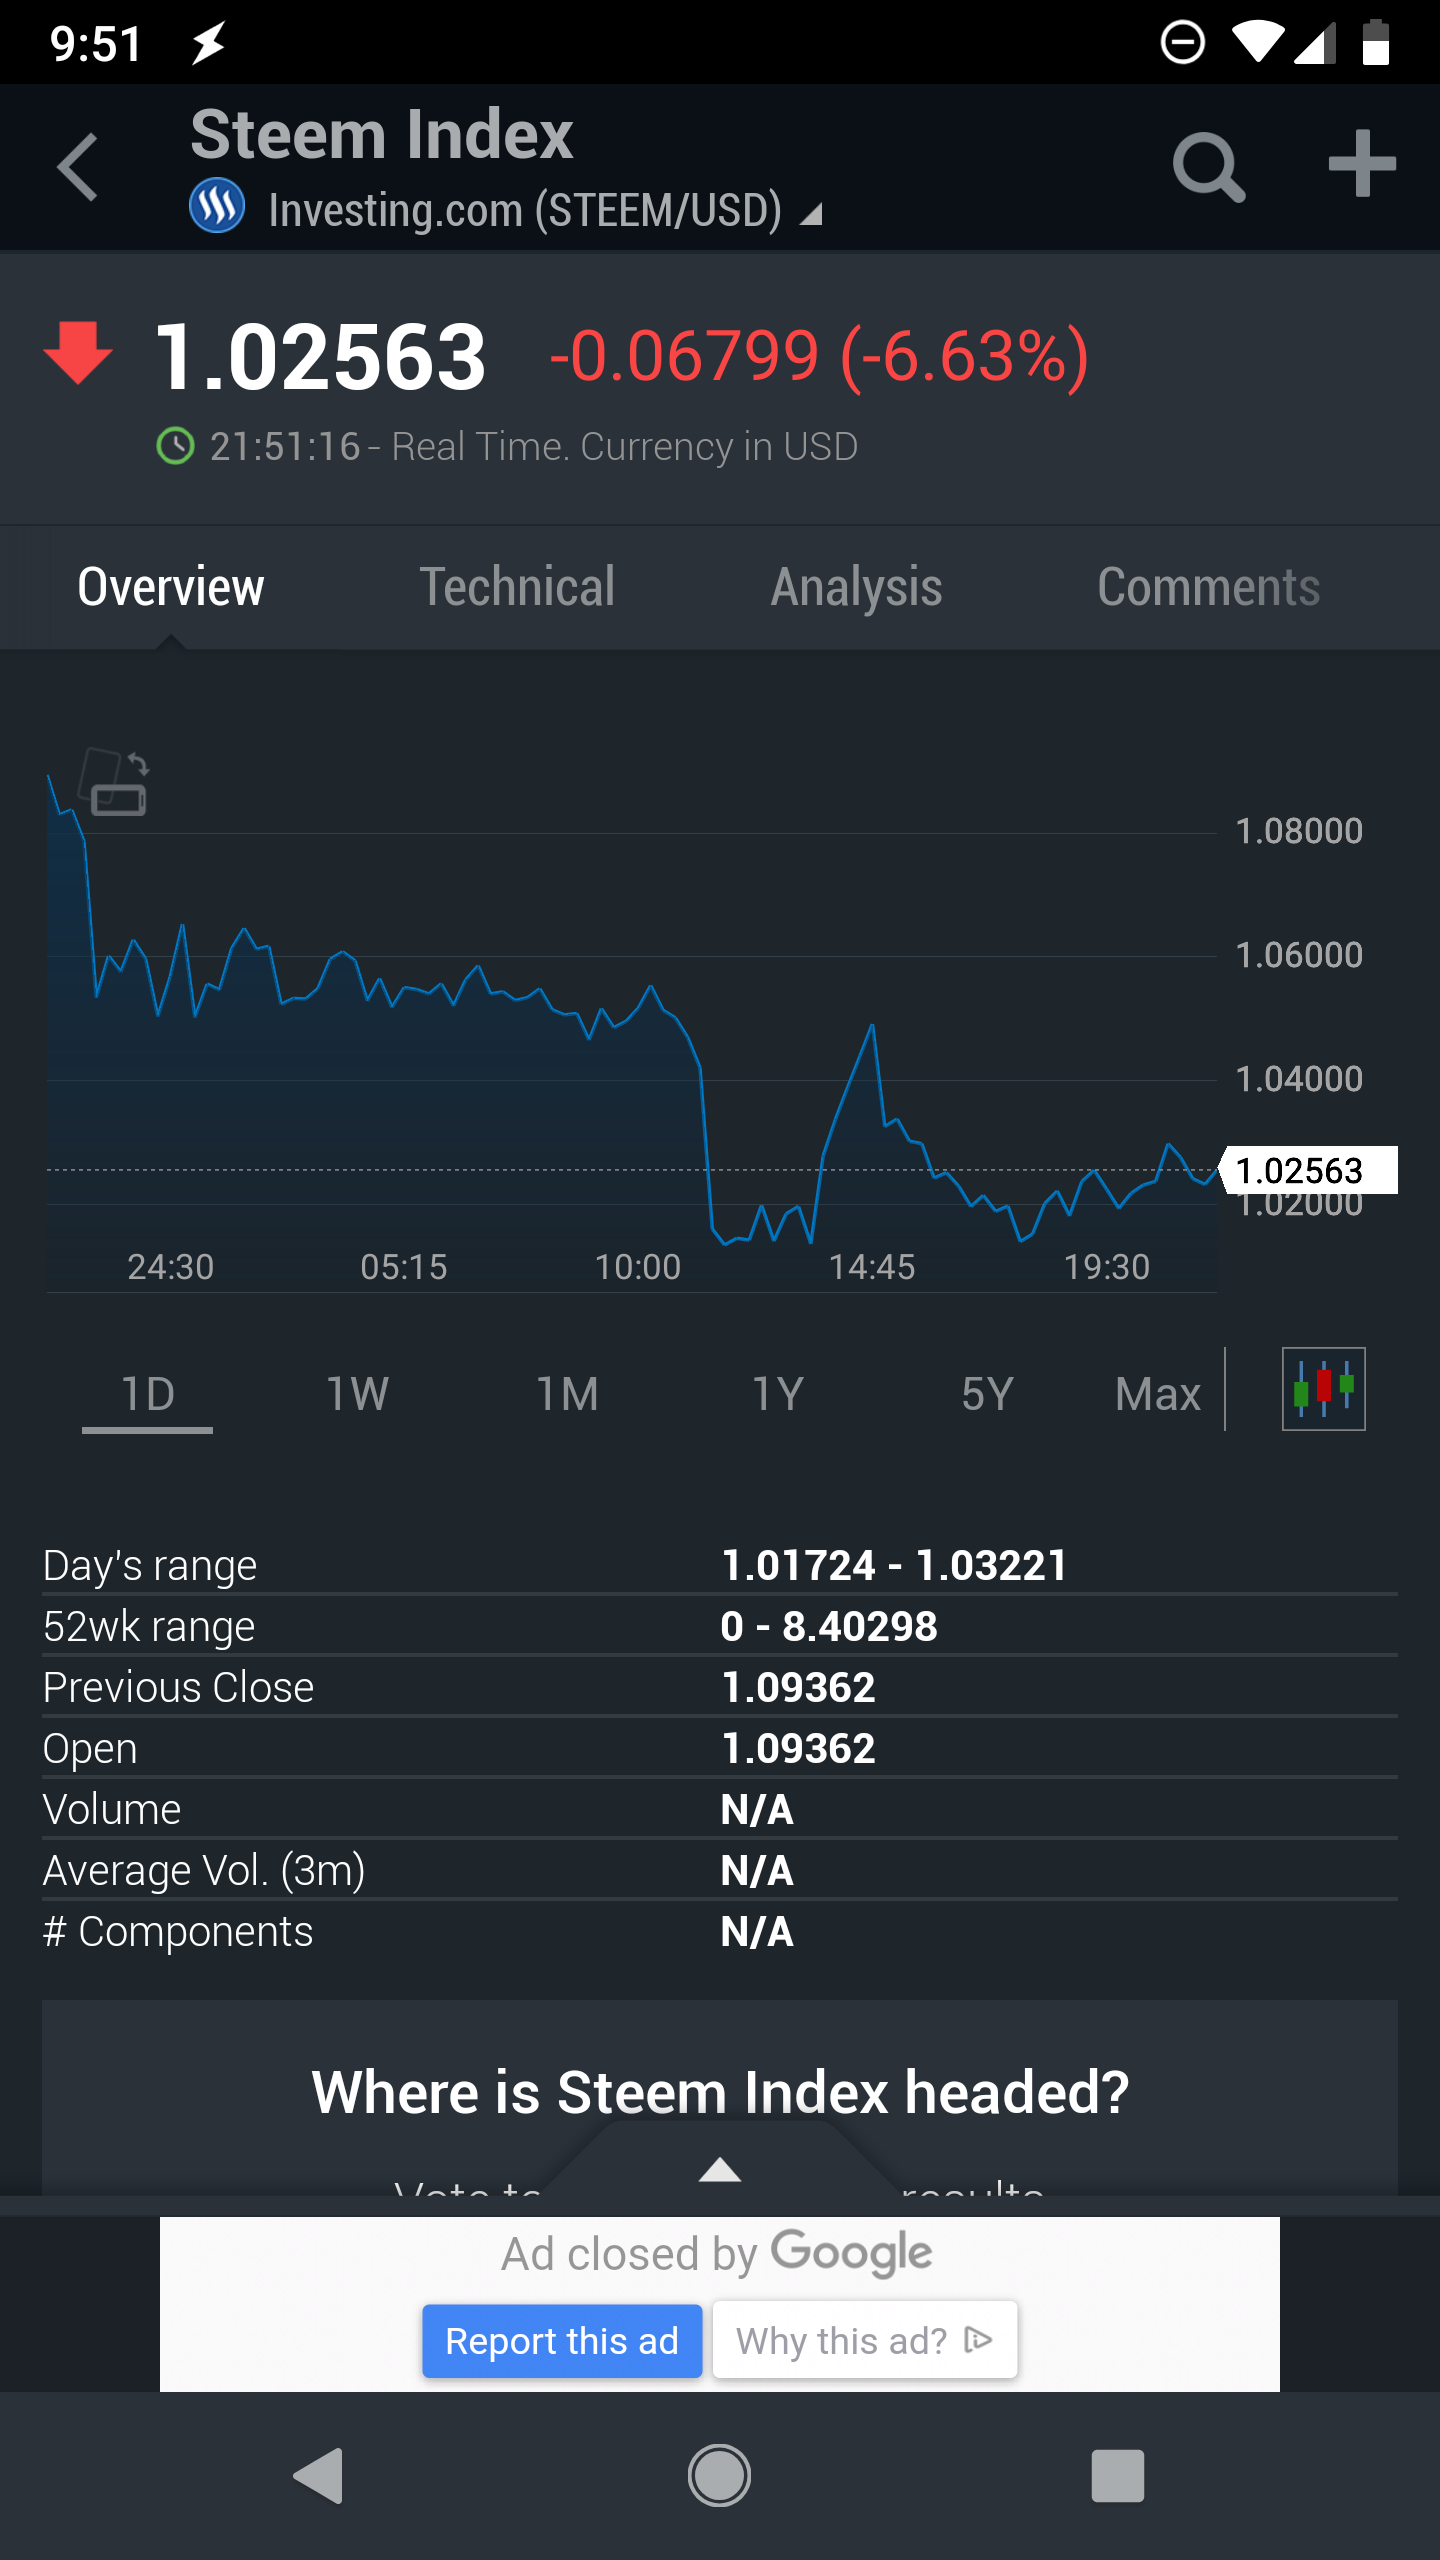The image size is (1440, 2560).
Task: Switch to the Overview tab
Action: [x=171, y=587]
